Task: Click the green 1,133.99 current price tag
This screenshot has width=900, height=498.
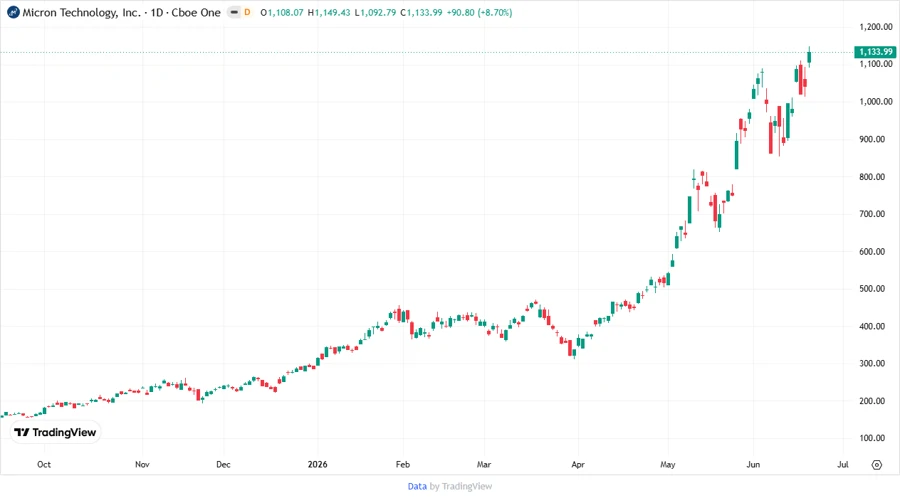Action: click(875, 52)
